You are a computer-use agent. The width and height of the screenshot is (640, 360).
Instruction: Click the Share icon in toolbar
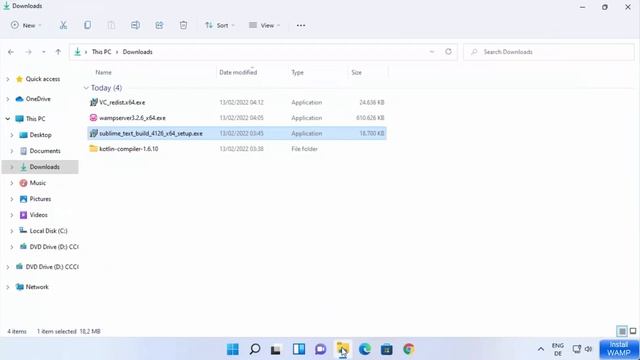(x=159, y=25)
